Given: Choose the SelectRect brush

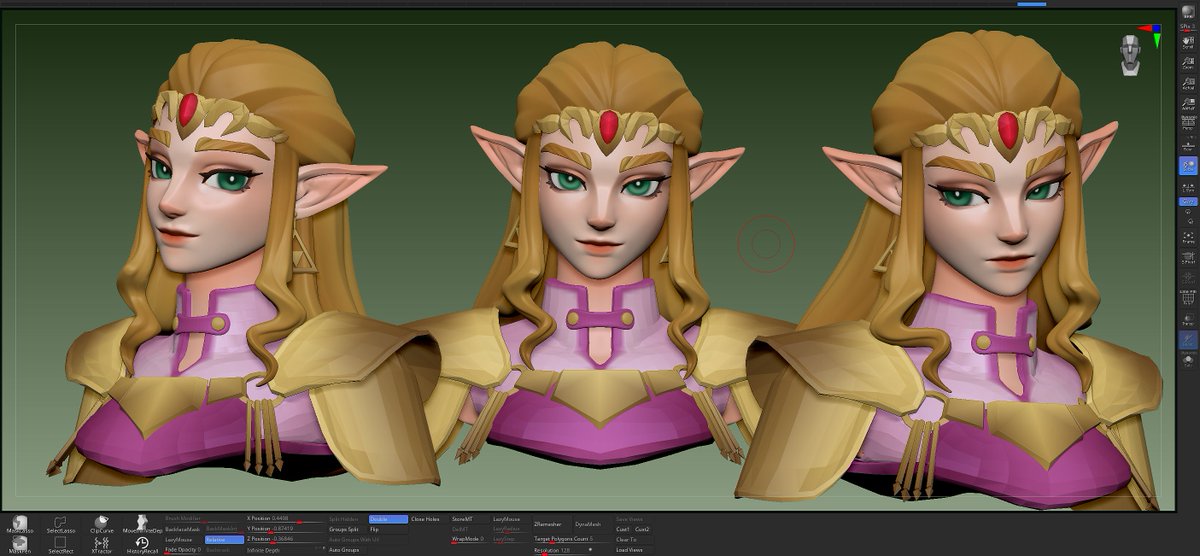Looking at the screenshot, I should (x=61, y=545).
